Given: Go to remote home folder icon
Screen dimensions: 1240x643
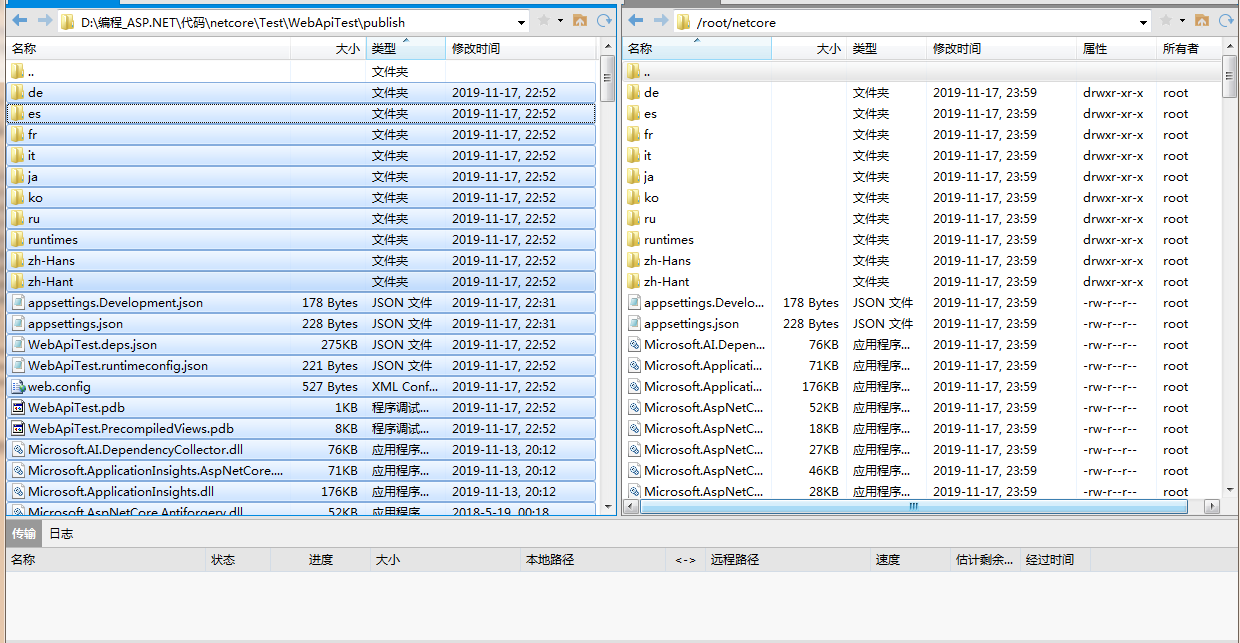Looking at the screenshot, I should click(1201, 21).
